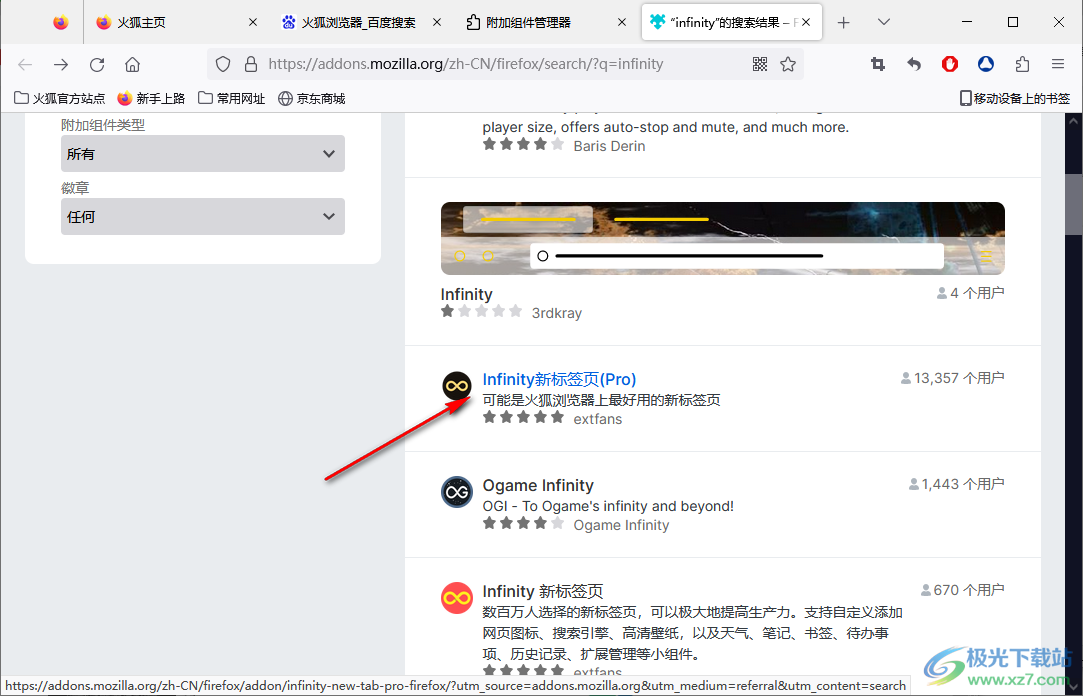The height and width of the screenshot is (696, 1083).
Task: Click the 13,357 个用户 count
Action: click(x=952, y=378)
